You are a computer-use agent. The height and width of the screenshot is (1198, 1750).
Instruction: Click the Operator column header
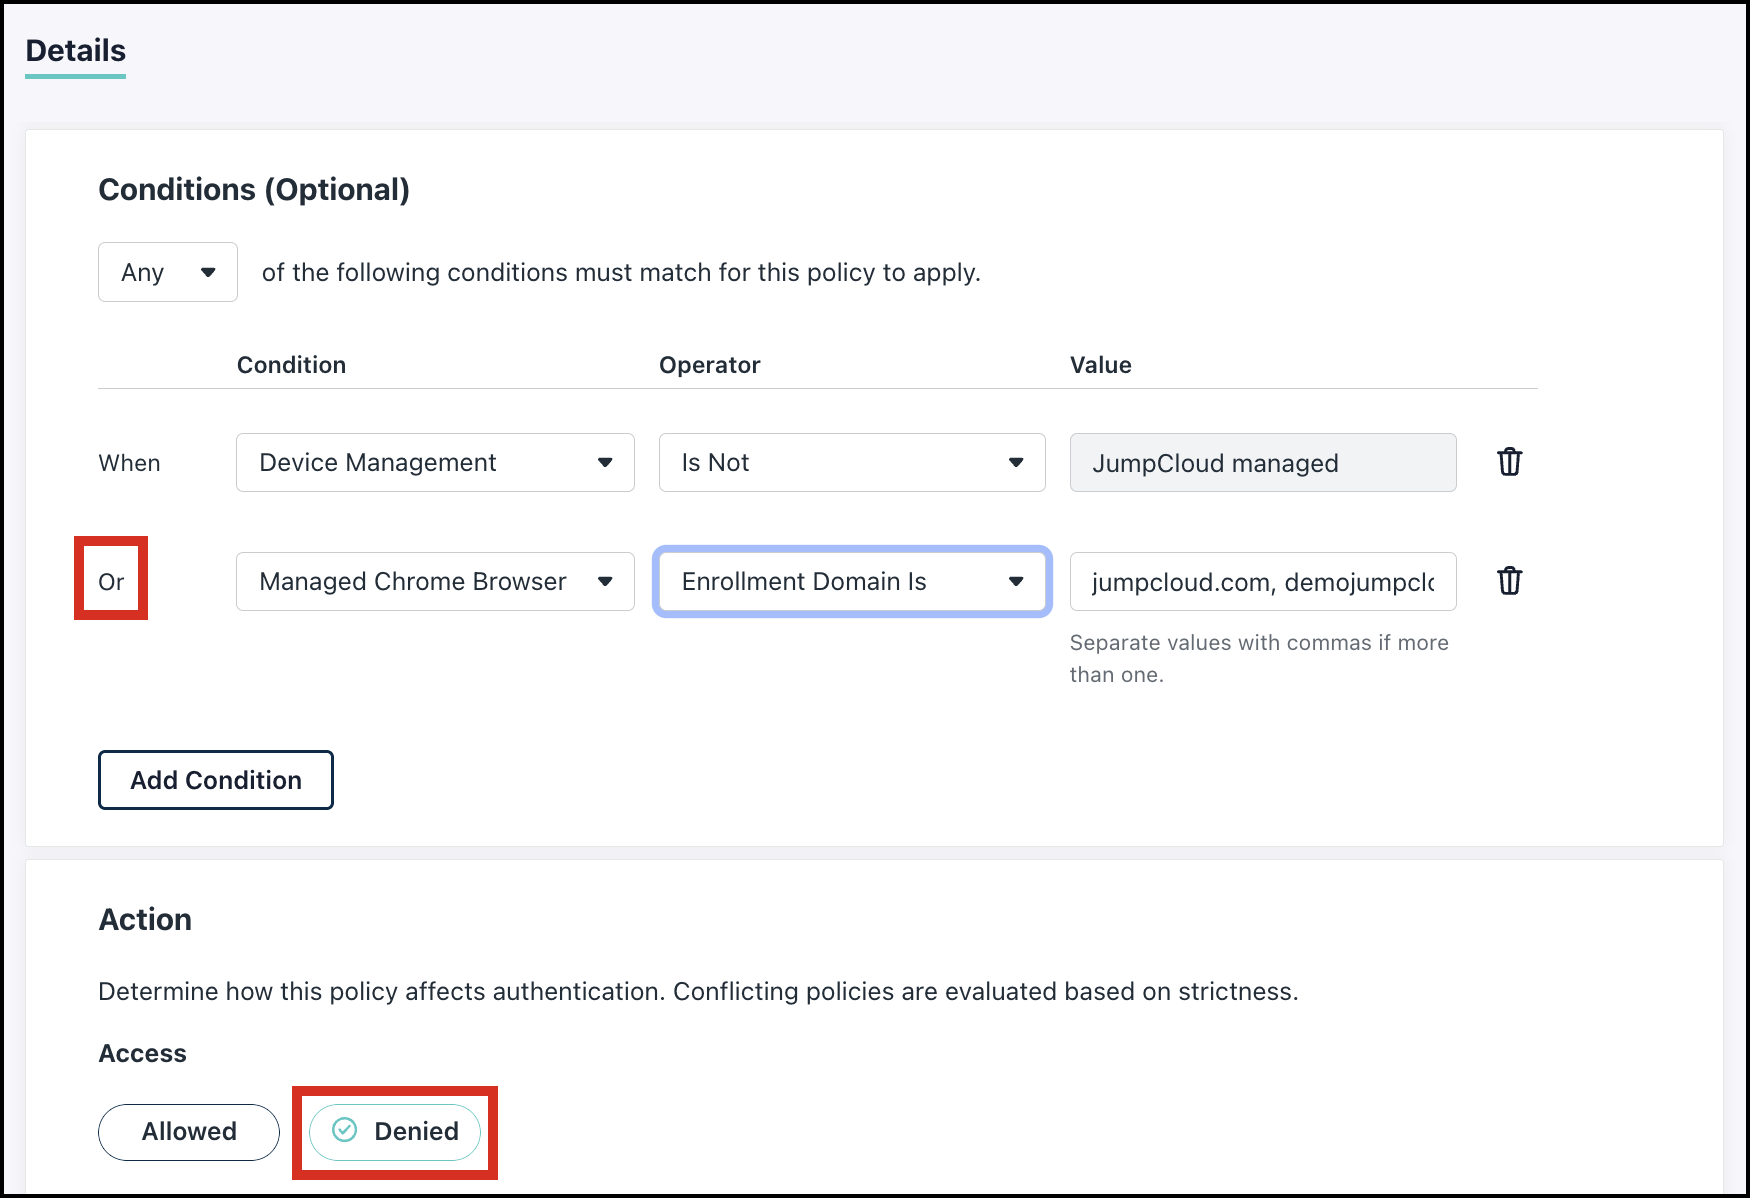(x=710, y=365)
